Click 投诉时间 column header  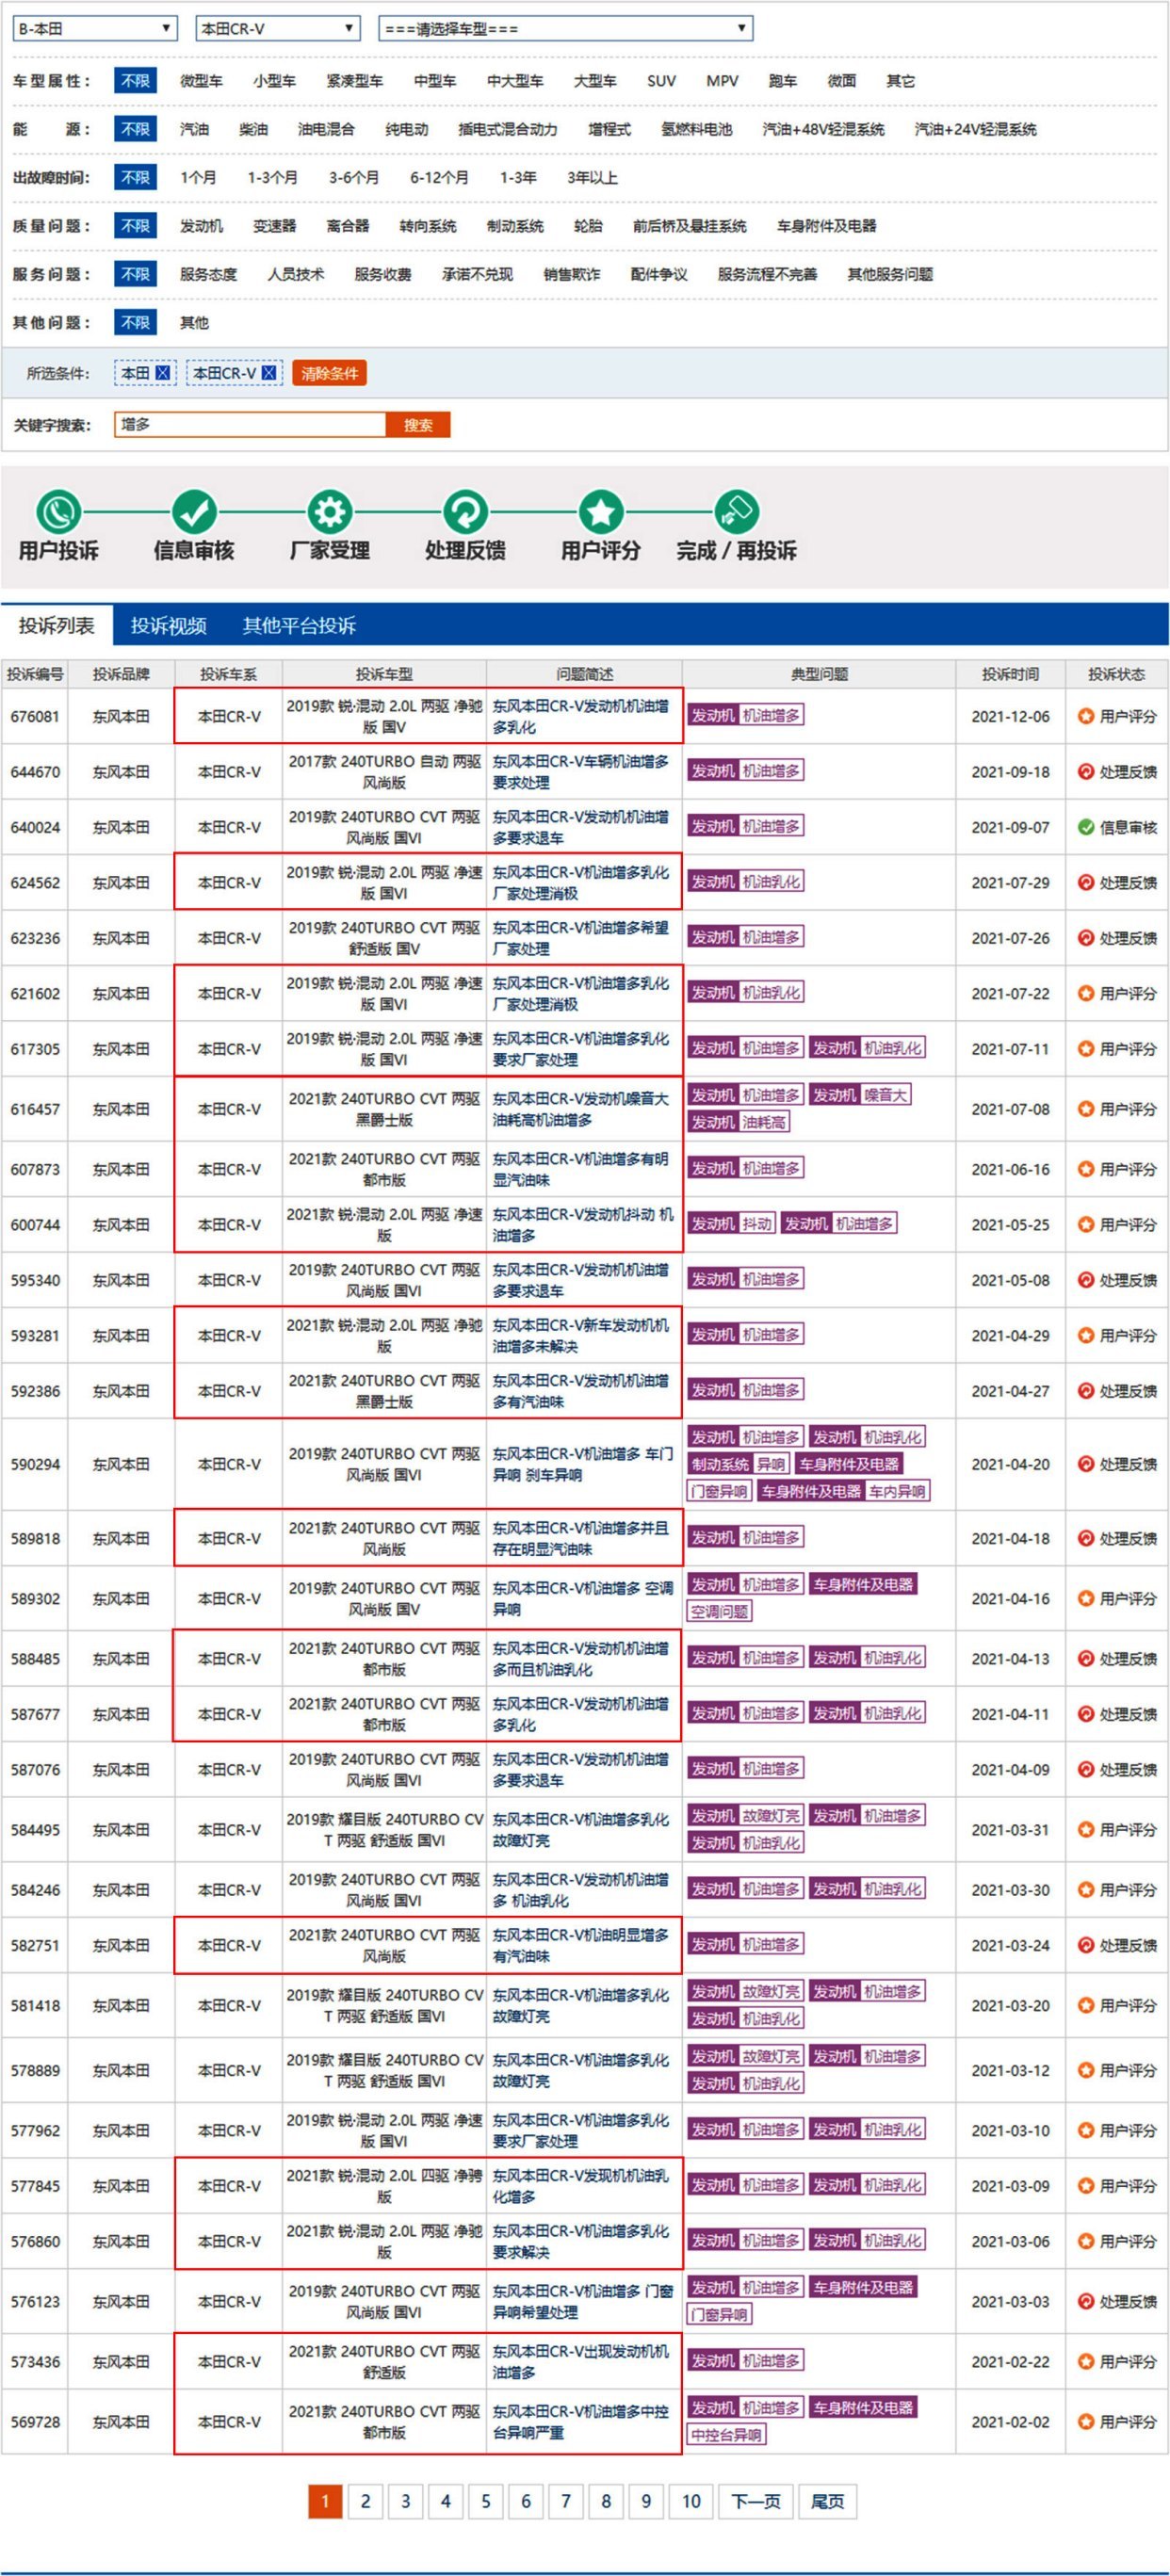coord(1010,674)
